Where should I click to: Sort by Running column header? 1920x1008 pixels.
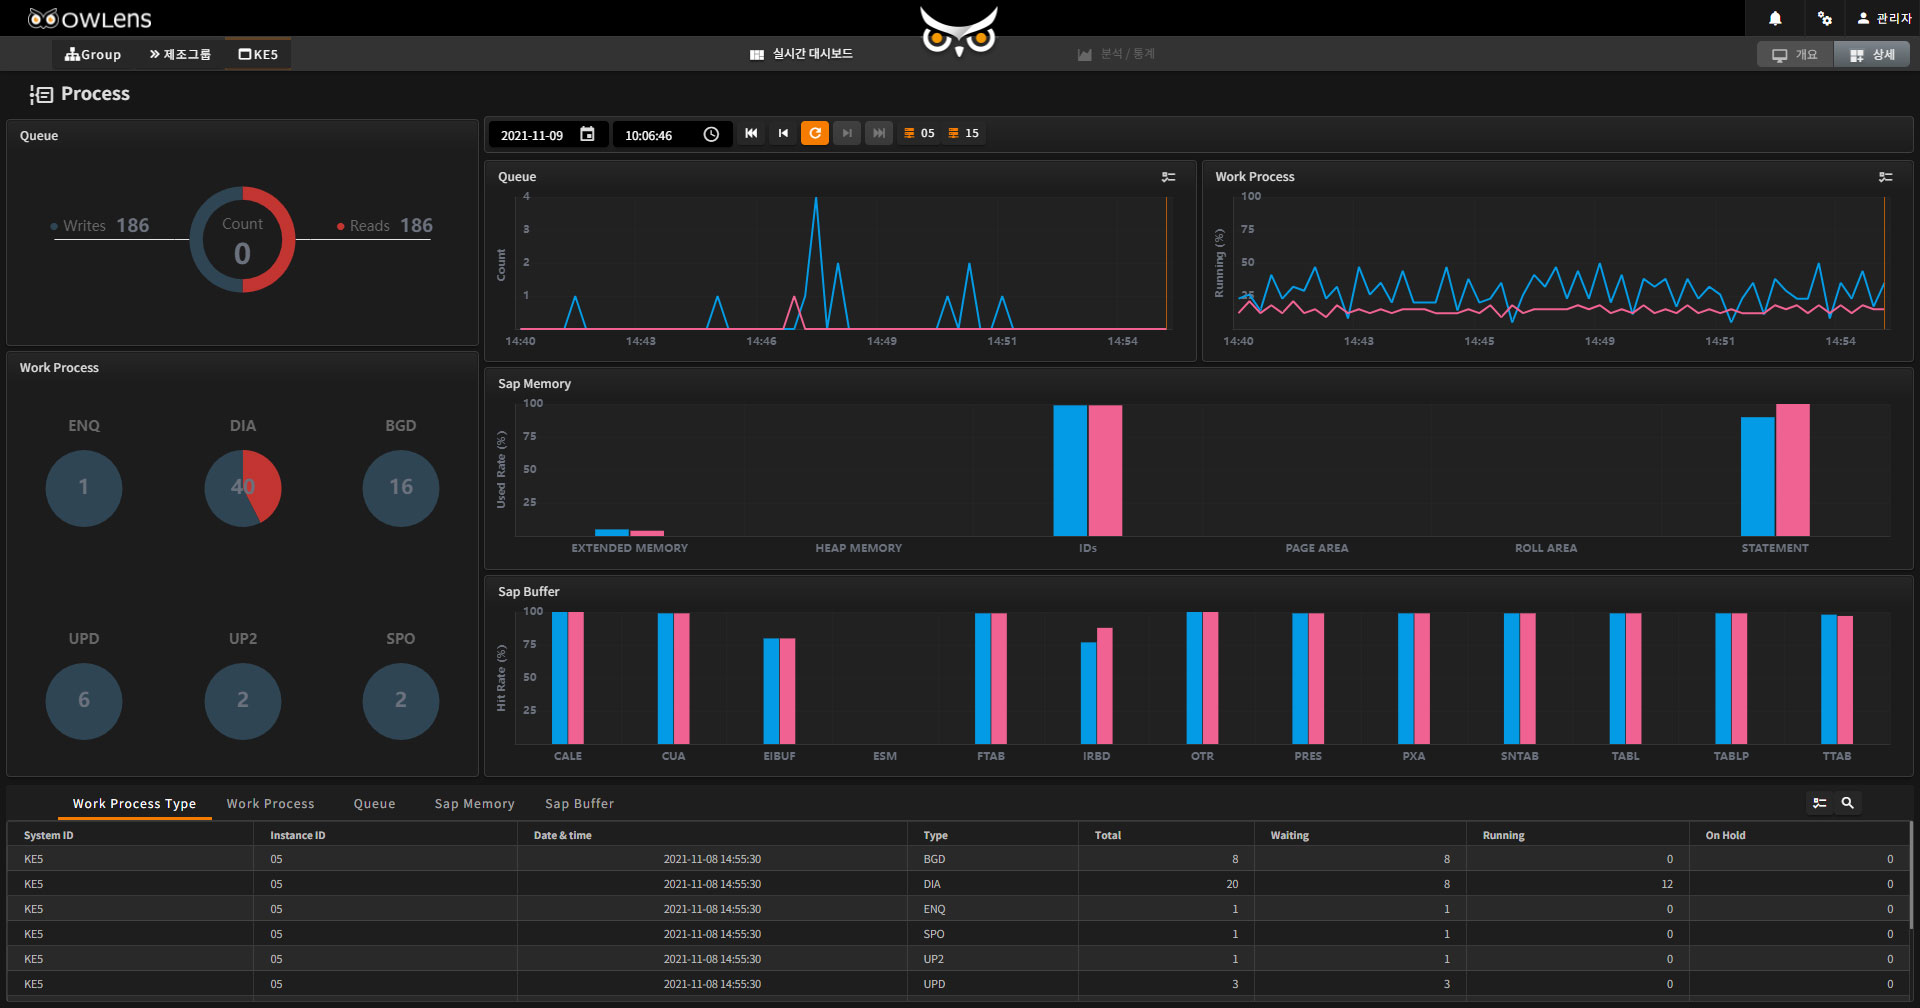click(x=1578, y=835)
